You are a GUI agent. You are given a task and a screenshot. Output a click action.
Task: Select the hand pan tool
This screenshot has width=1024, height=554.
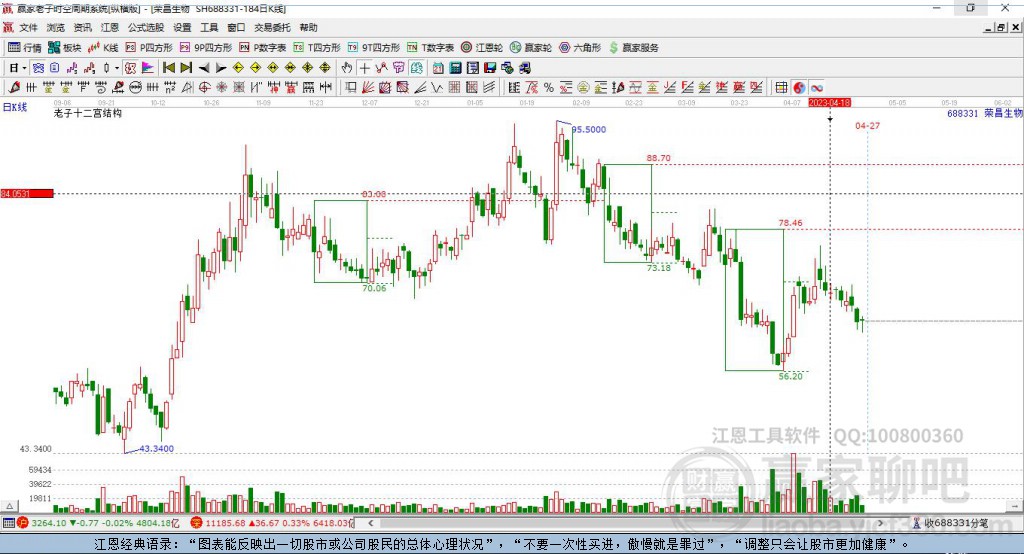[x=347, y=68]
